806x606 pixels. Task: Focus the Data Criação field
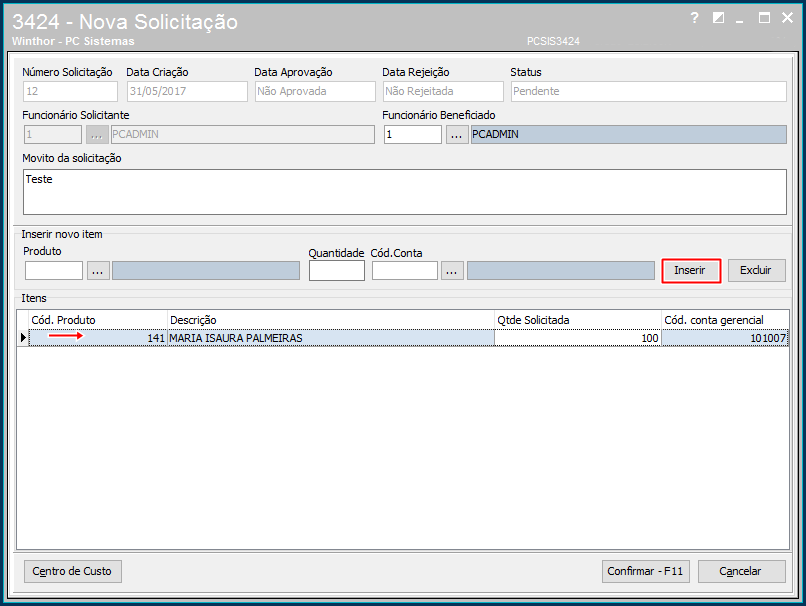pyautogui.click(x=187, y=91)
